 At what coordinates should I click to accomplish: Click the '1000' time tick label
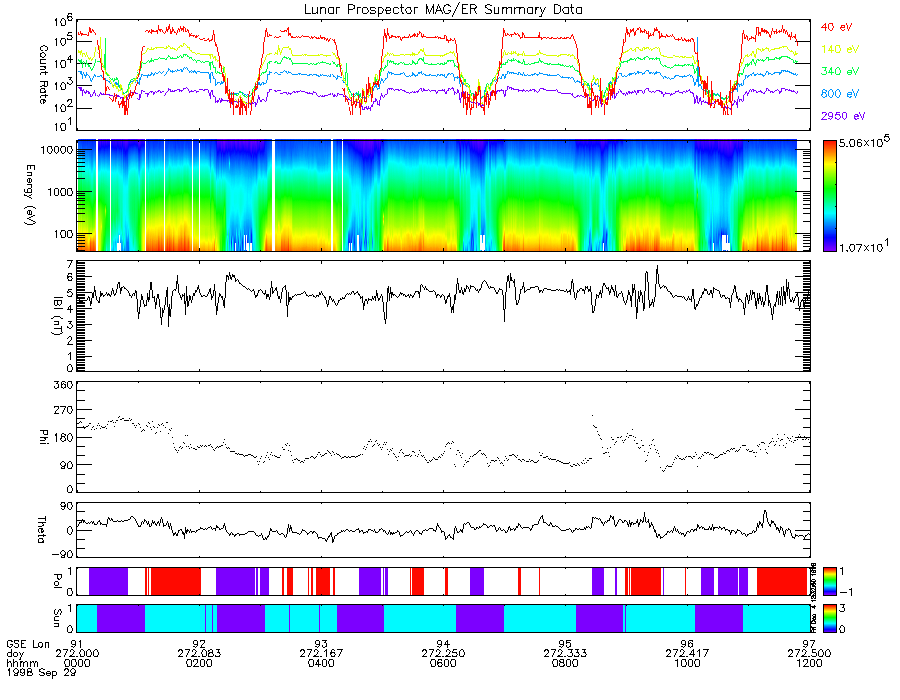pos(687,663)
